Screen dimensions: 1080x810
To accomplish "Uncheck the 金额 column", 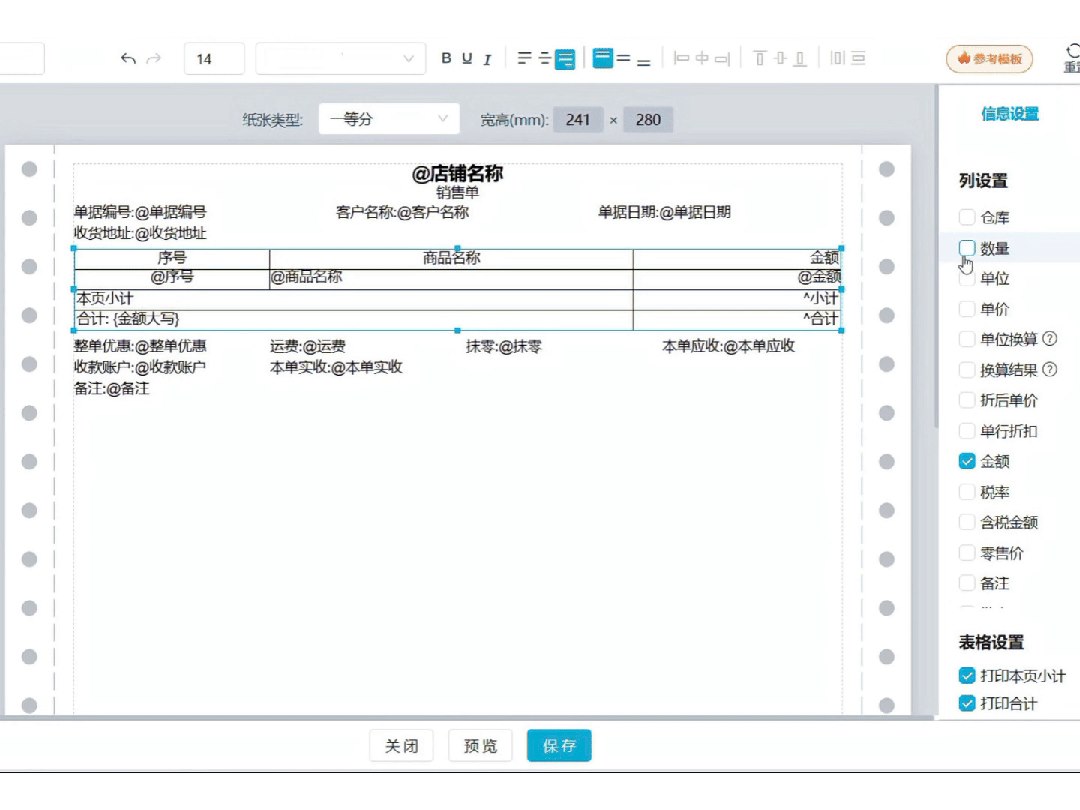I will [967, 461].
